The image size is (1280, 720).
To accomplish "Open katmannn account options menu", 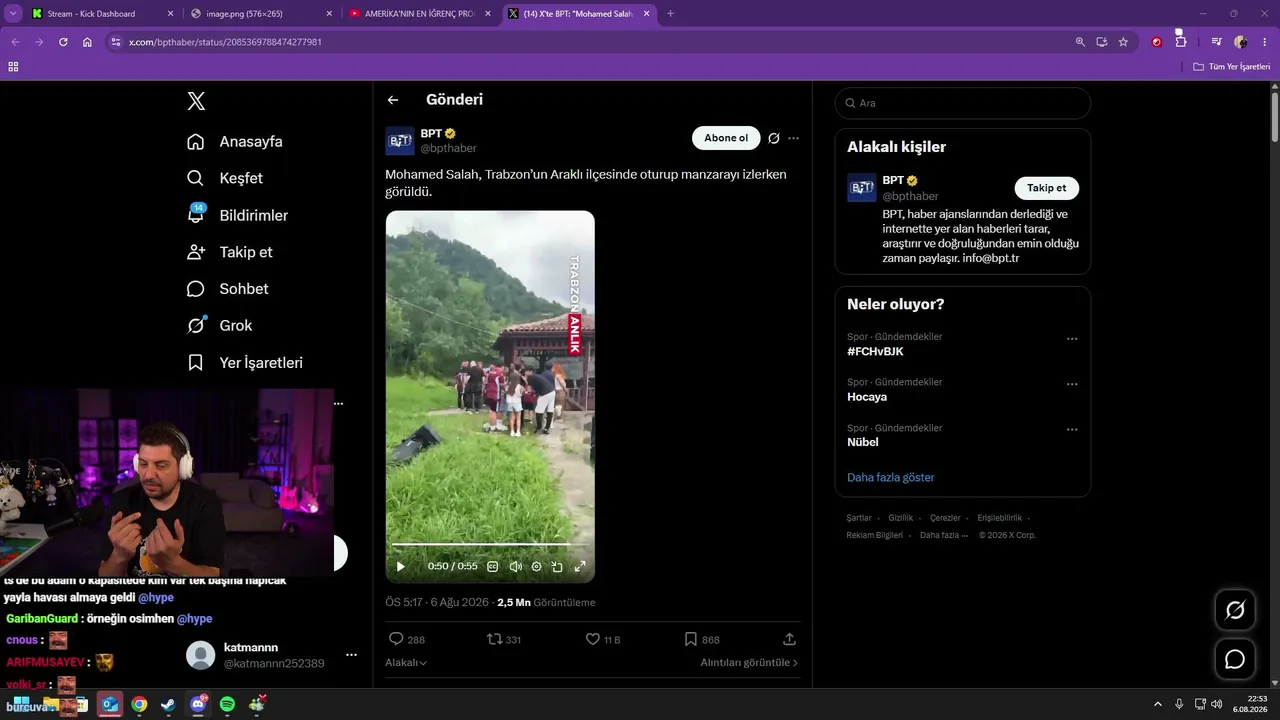I will click(351, 655).
